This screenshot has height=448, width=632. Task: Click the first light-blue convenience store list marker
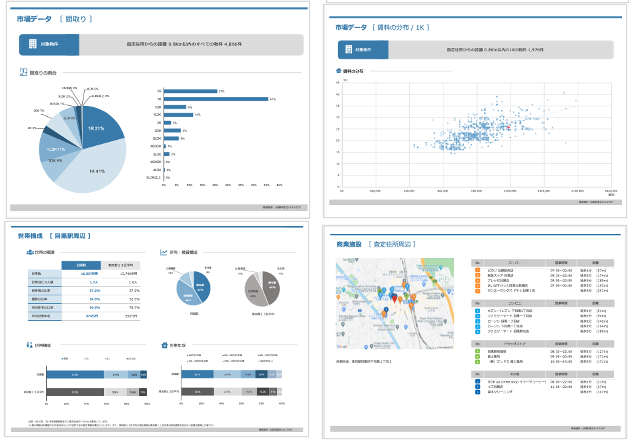point(478,312)
